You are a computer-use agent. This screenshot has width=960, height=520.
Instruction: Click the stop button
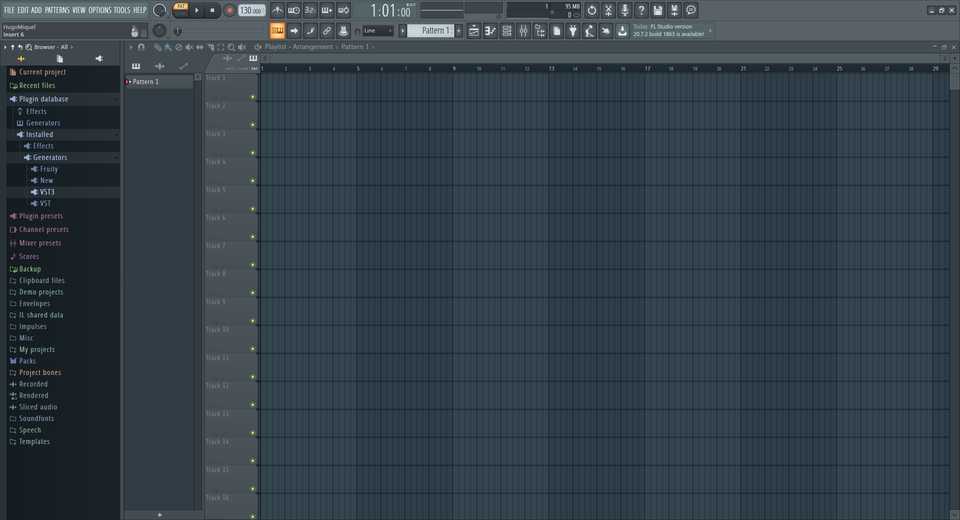tap(212, 10)
